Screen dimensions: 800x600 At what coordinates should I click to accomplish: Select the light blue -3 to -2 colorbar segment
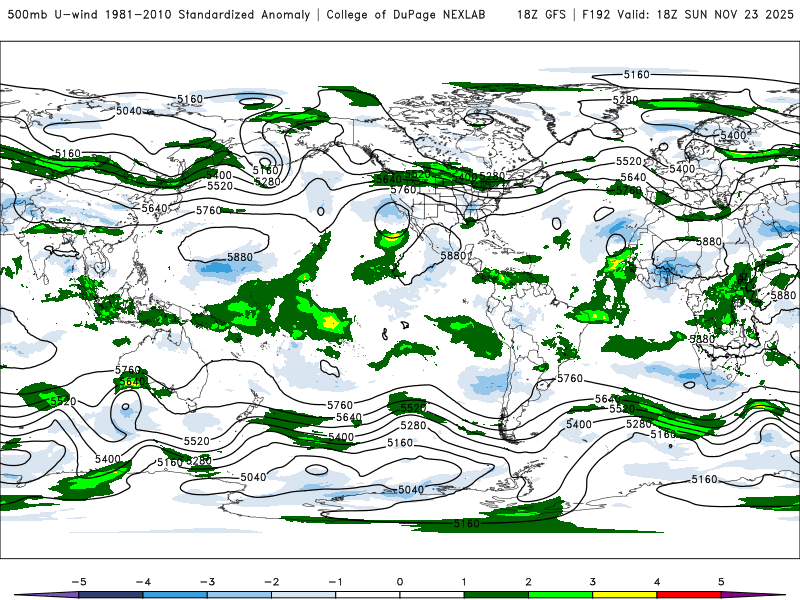[239, 595]
